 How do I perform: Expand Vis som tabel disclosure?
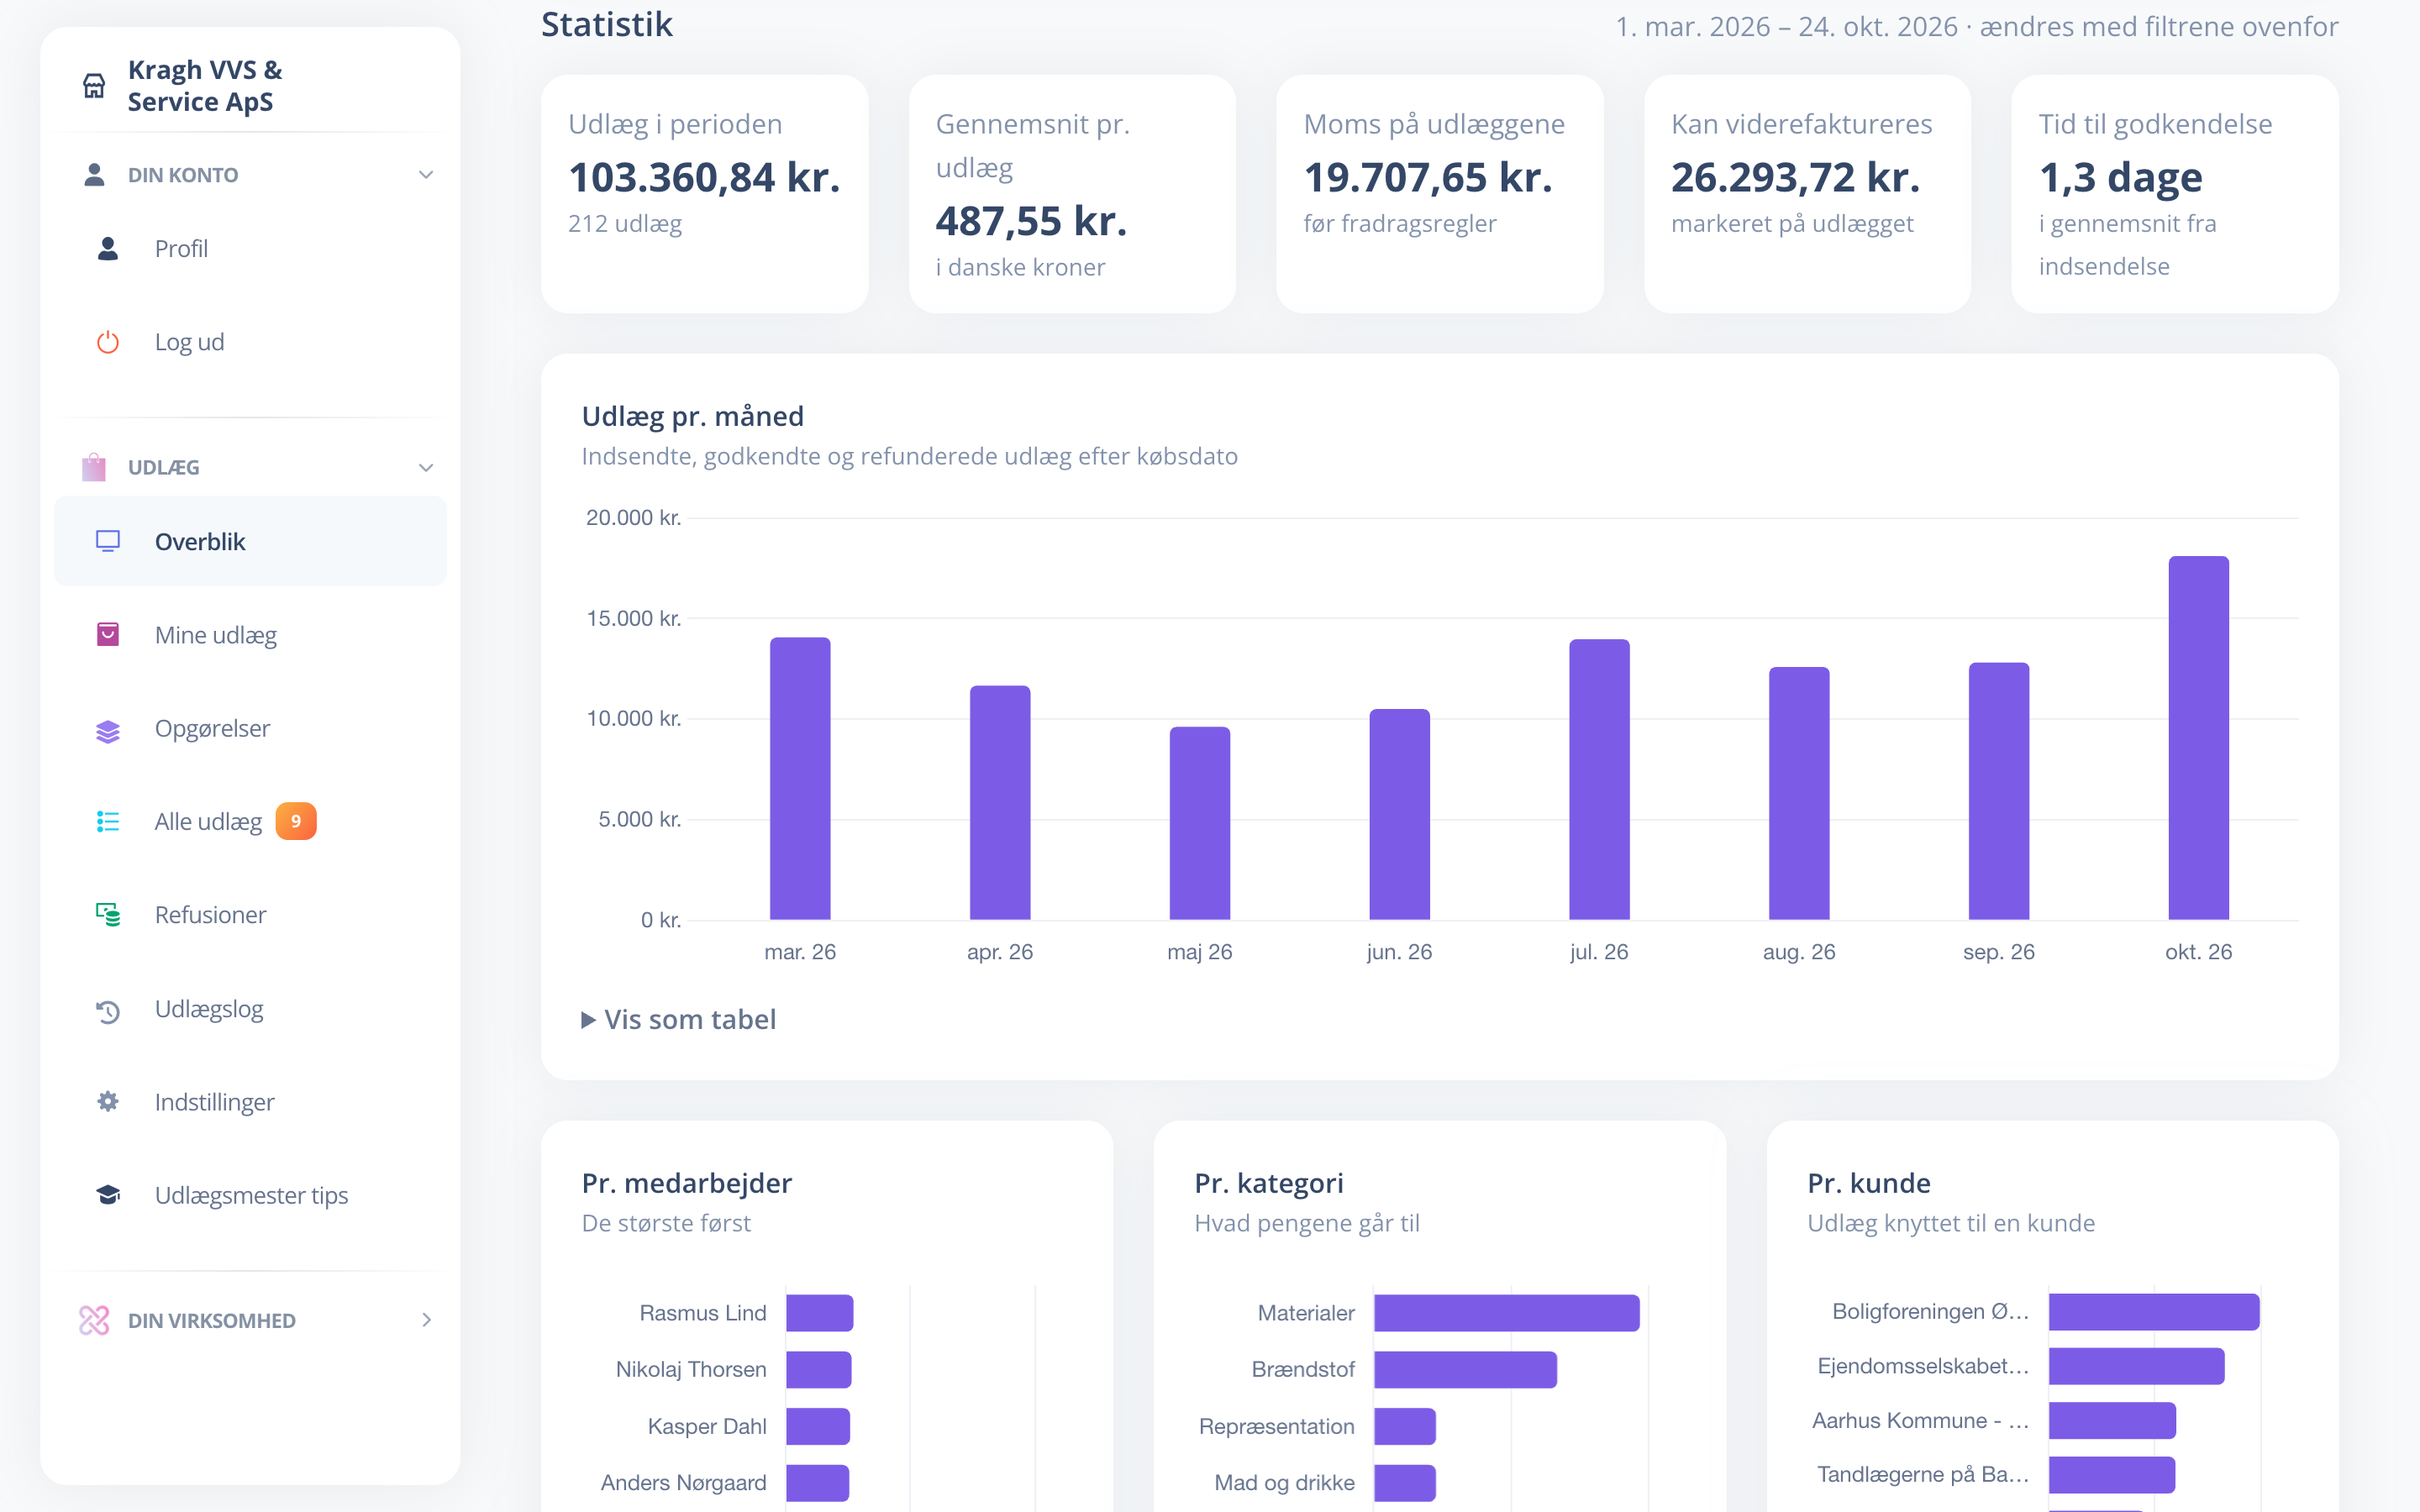pos(679,1019)
